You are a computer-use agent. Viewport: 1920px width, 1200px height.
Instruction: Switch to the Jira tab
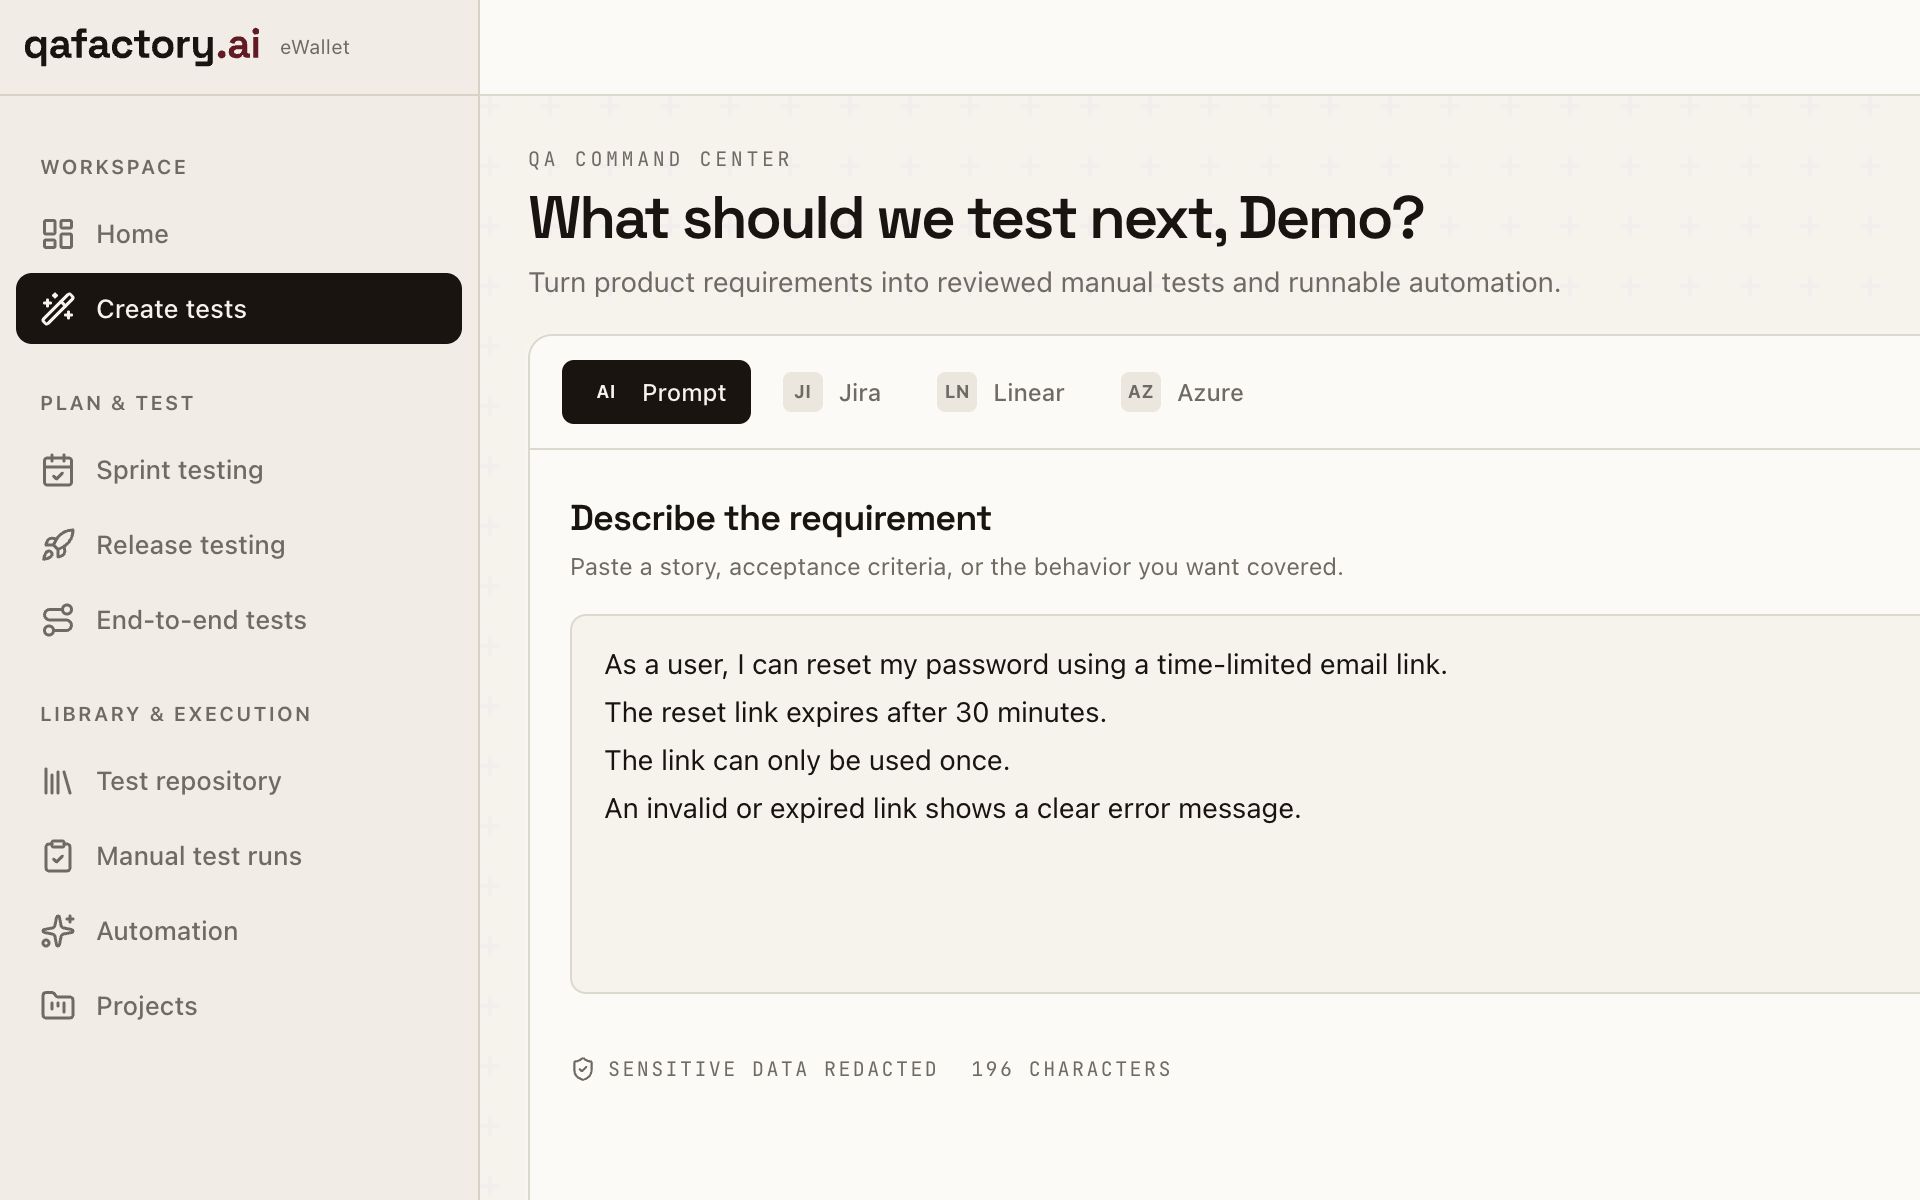832,392
